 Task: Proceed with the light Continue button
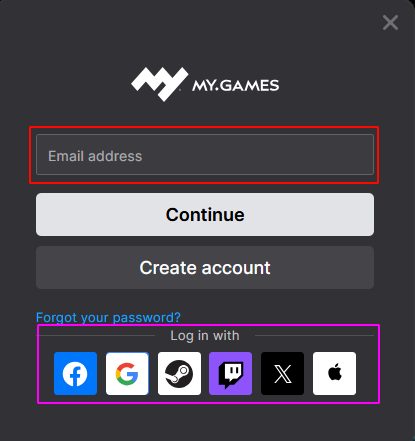pos(205,215)
